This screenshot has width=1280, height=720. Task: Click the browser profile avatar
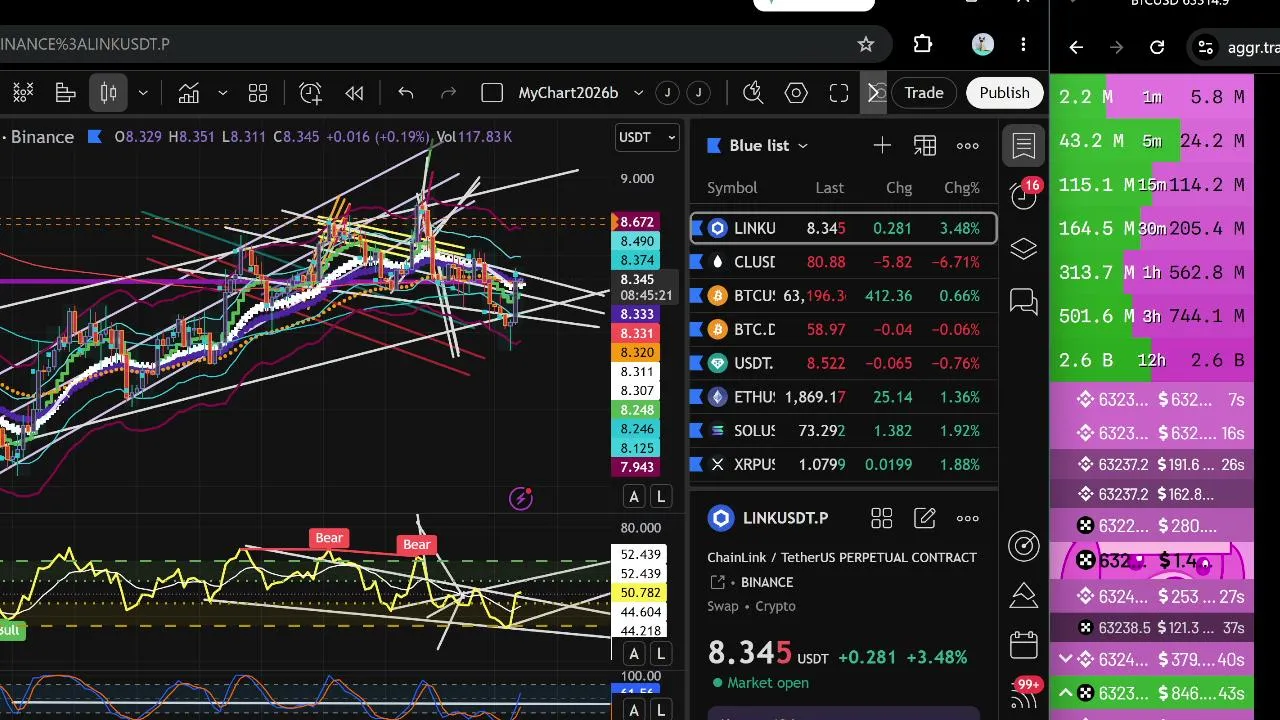tap(982, 44)
